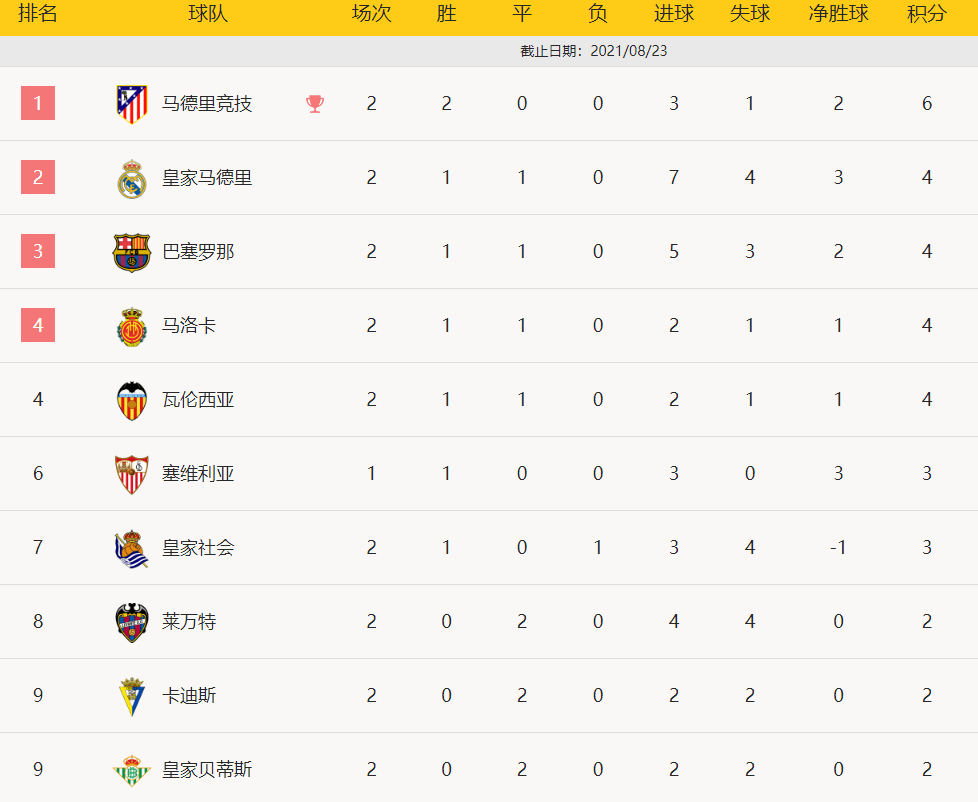Click the Sevilla club crest
978x802 pixels.
[x=132, y=474]
